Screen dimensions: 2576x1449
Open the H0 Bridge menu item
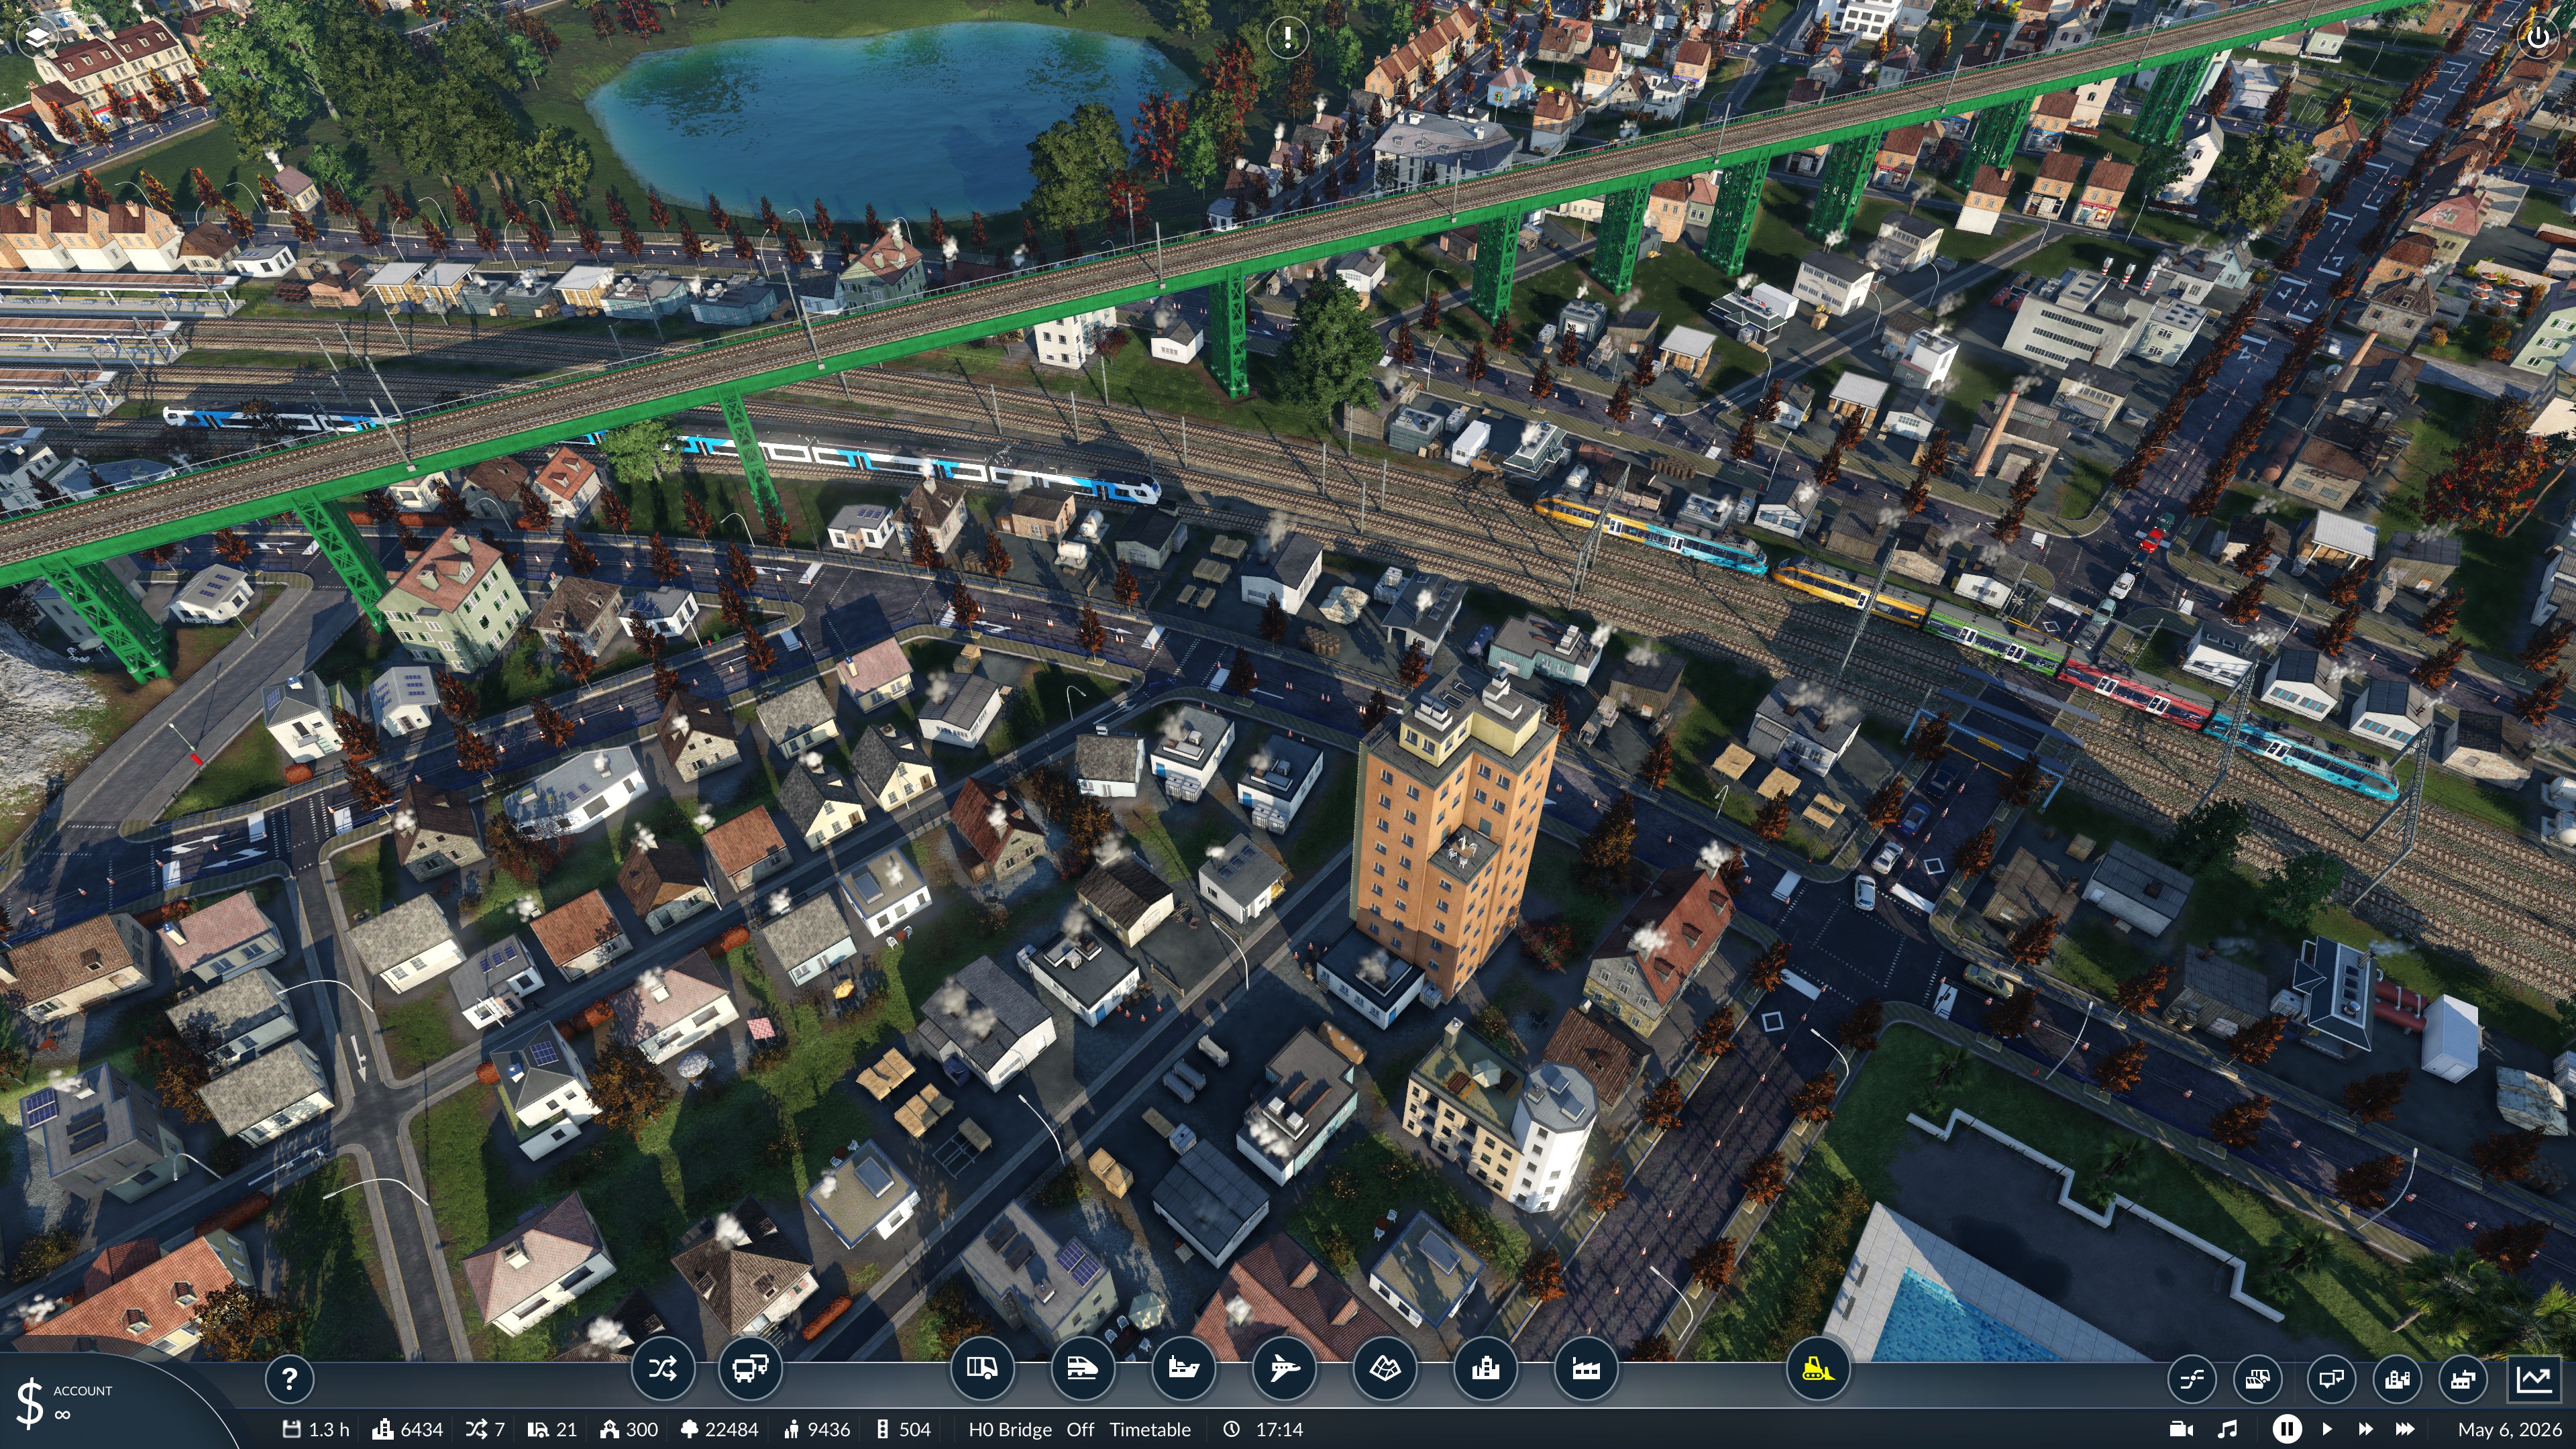click(x=1010, y=1429)
